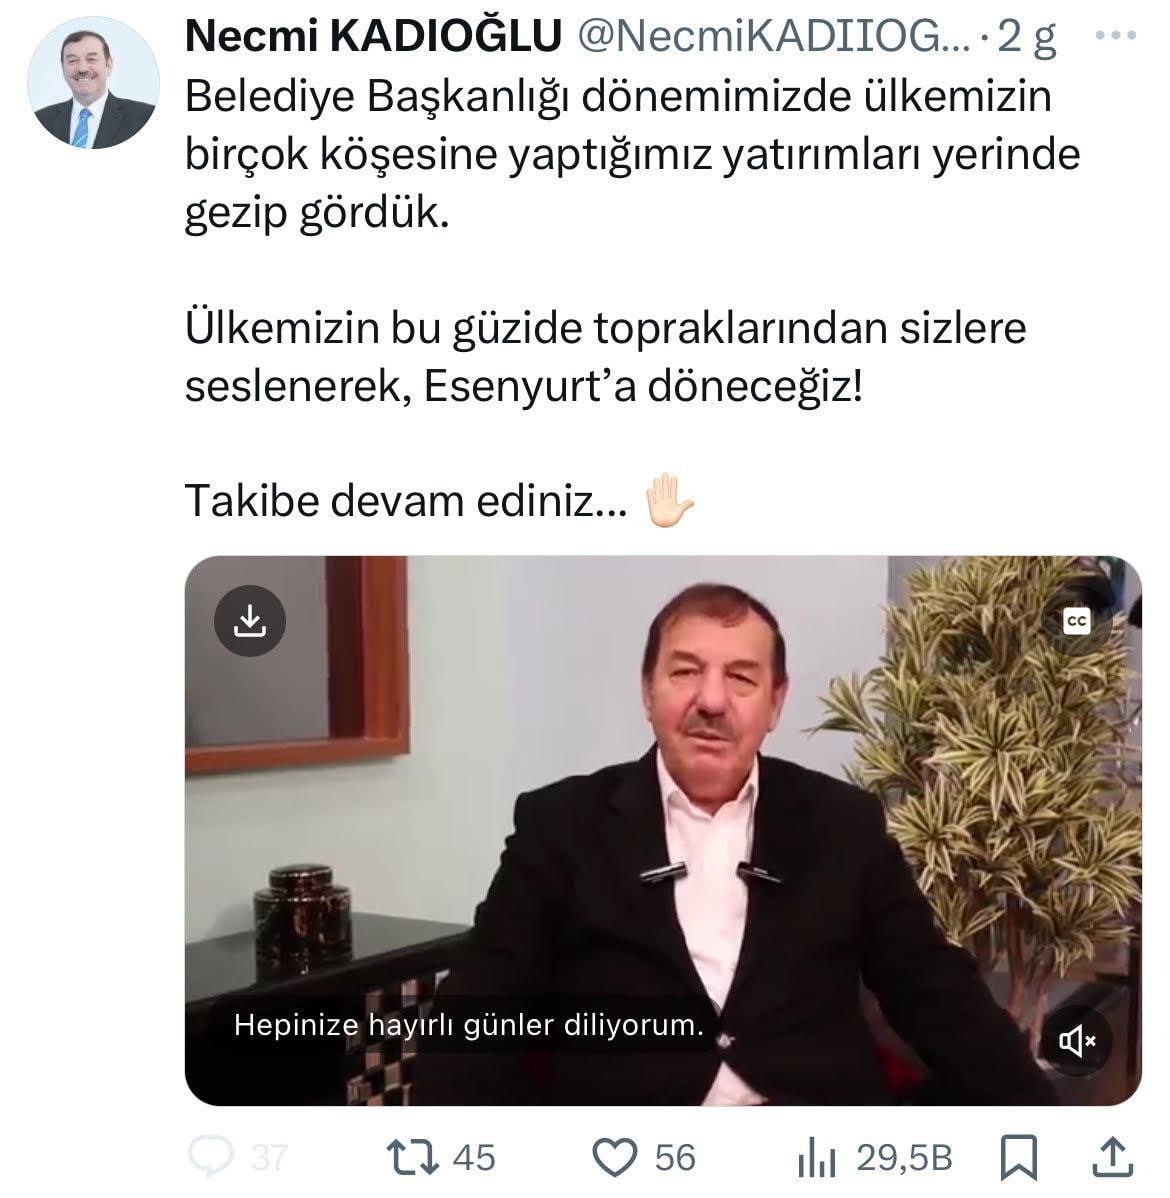Open the @NecmiKADIIOG... handle link

pos(773,35)
